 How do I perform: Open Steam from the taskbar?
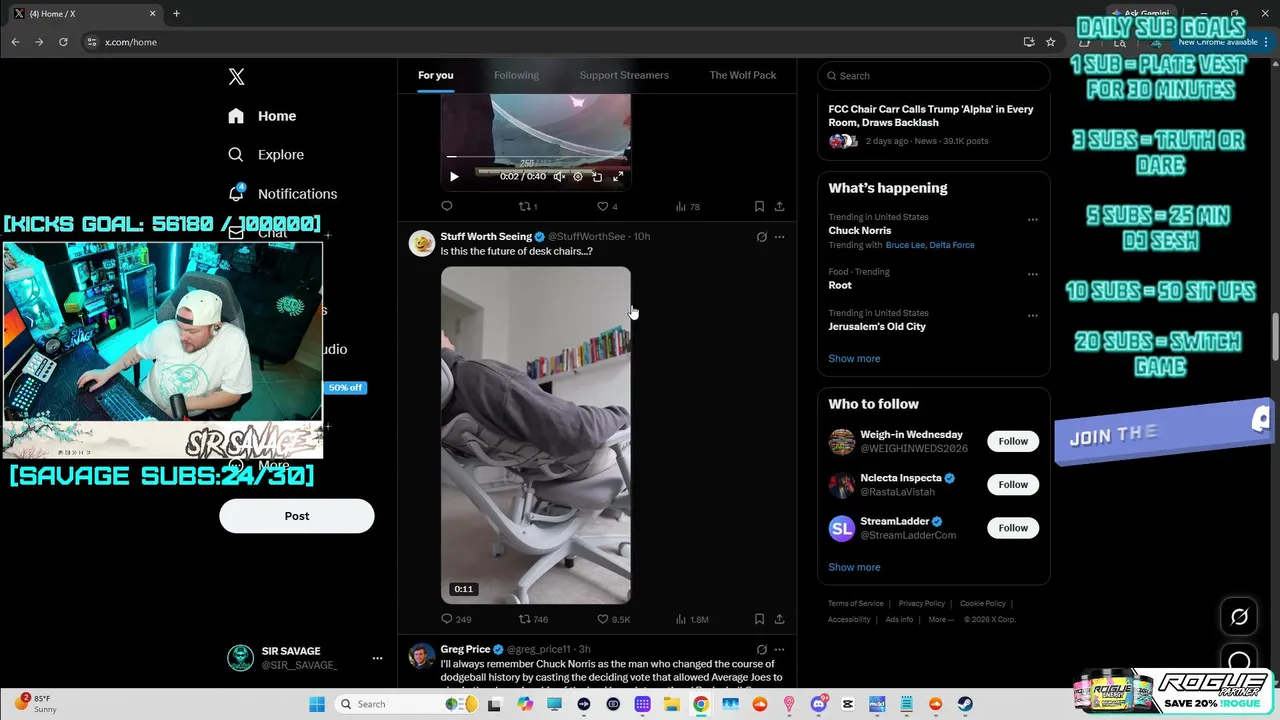point(965,704)
